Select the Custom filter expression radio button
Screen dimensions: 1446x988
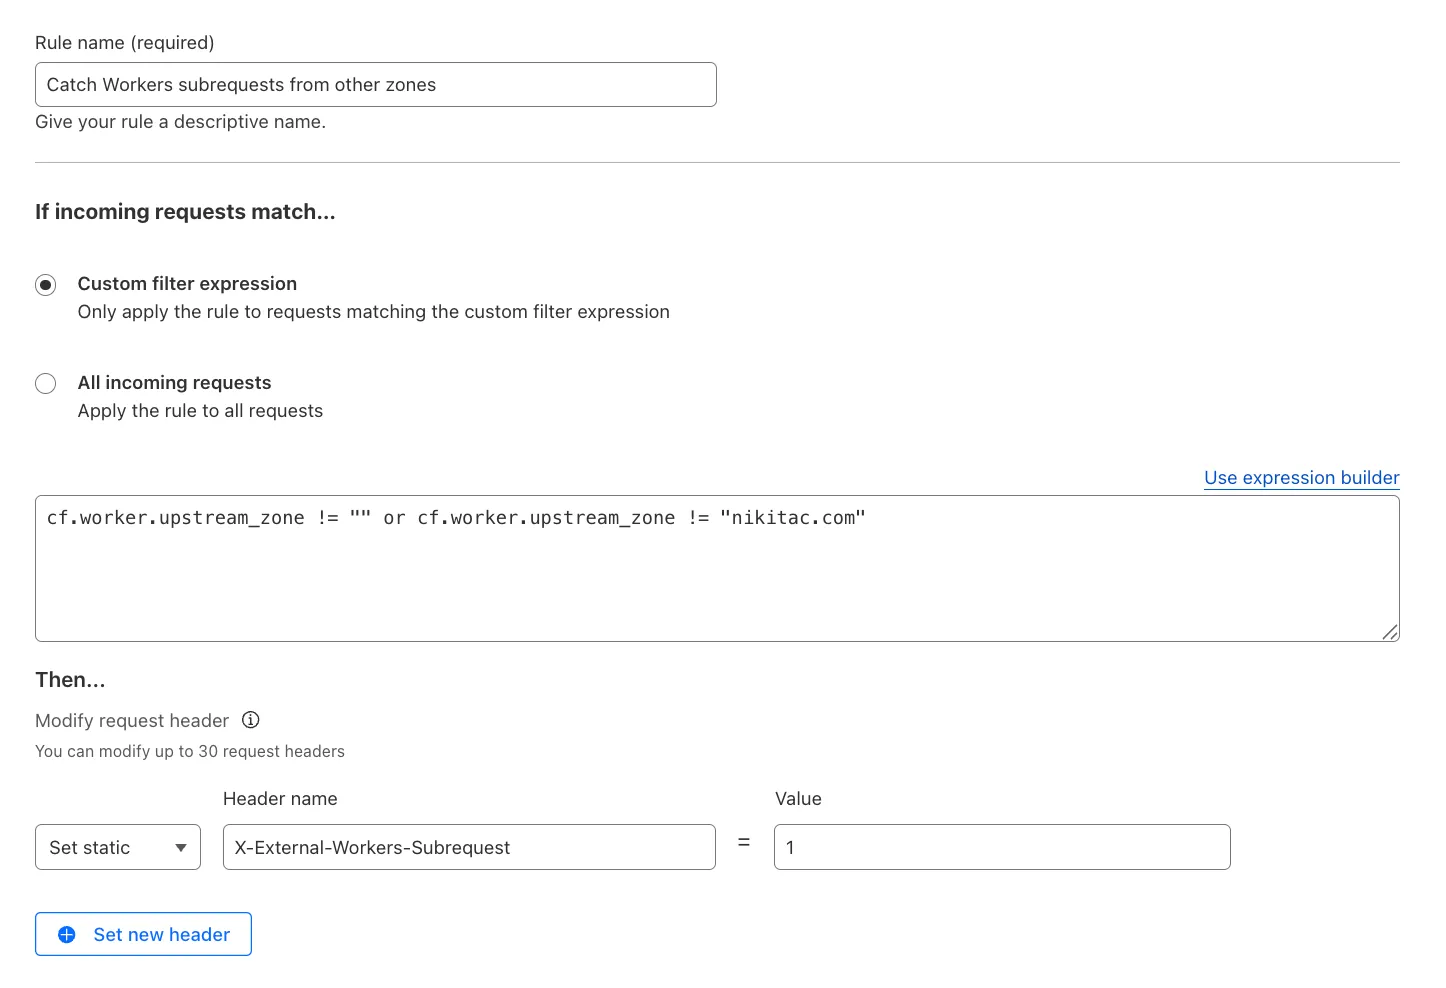click(x=45, y=285)
